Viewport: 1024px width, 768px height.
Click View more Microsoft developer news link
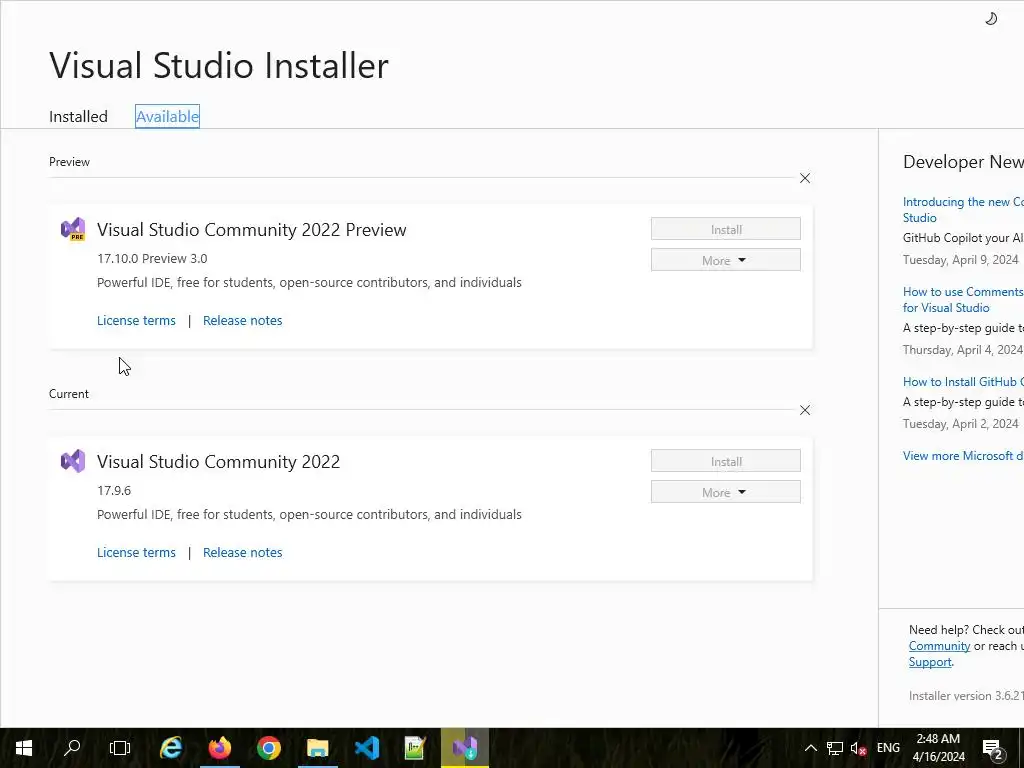963,455
